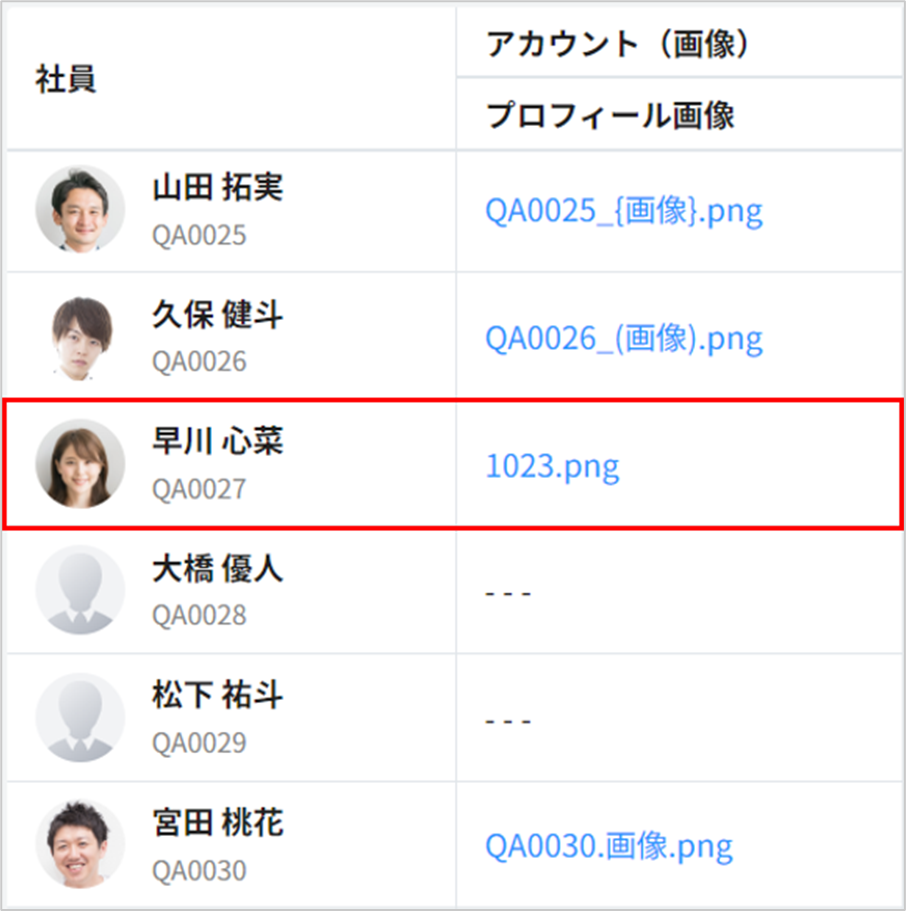The image size is (906, 911).
Task: Open the QA0026_(画像).png file link
Action: tap(623, 338)
